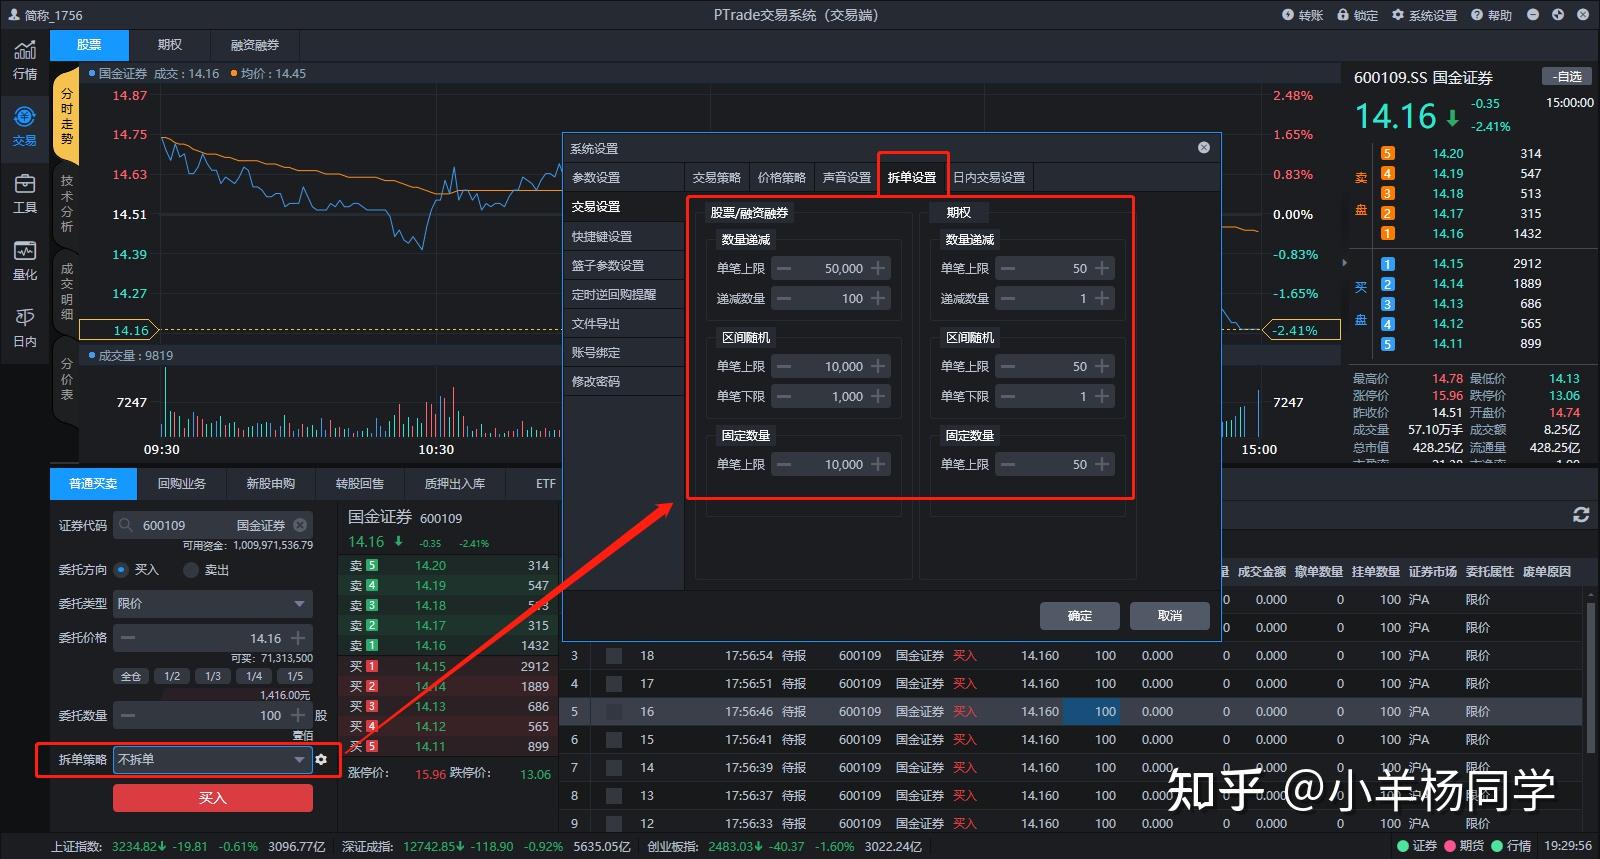Viewport: 1600px width, 859px height.
Task: Select 修改密码 in settings sidebar
Action: (623, 381)
